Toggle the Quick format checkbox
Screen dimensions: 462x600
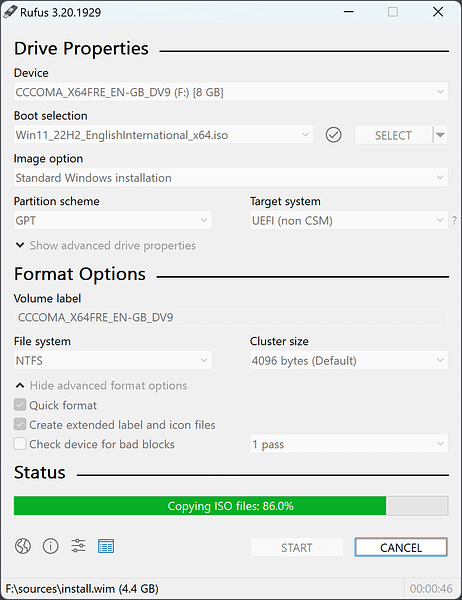tap(20, 405)
